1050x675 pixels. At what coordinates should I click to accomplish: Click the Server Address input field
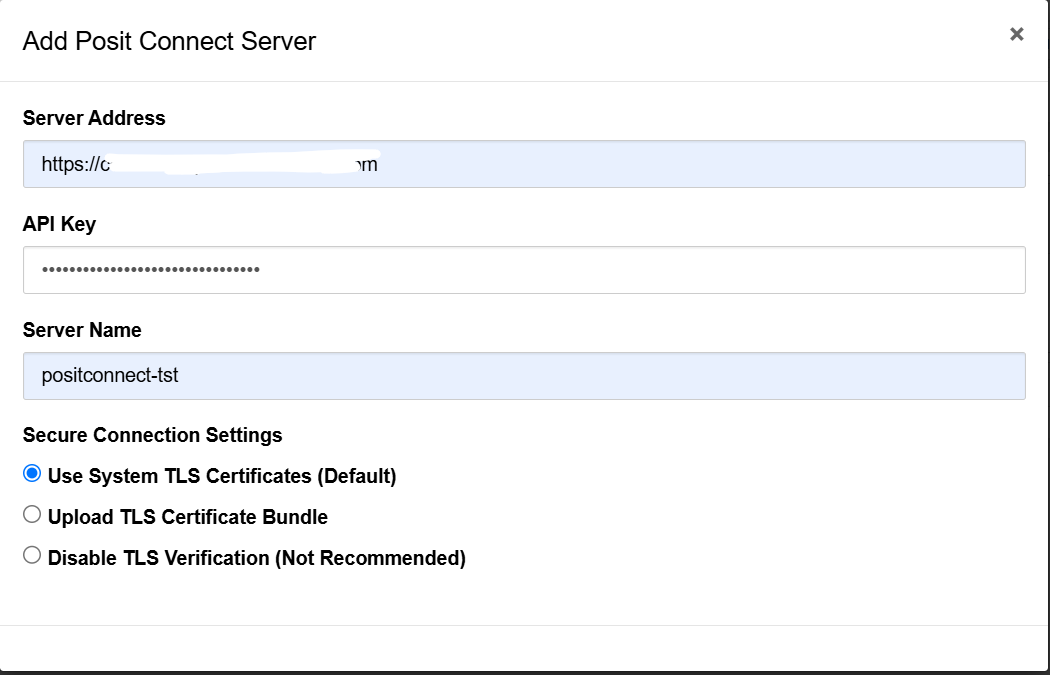(x=524, y=164)
